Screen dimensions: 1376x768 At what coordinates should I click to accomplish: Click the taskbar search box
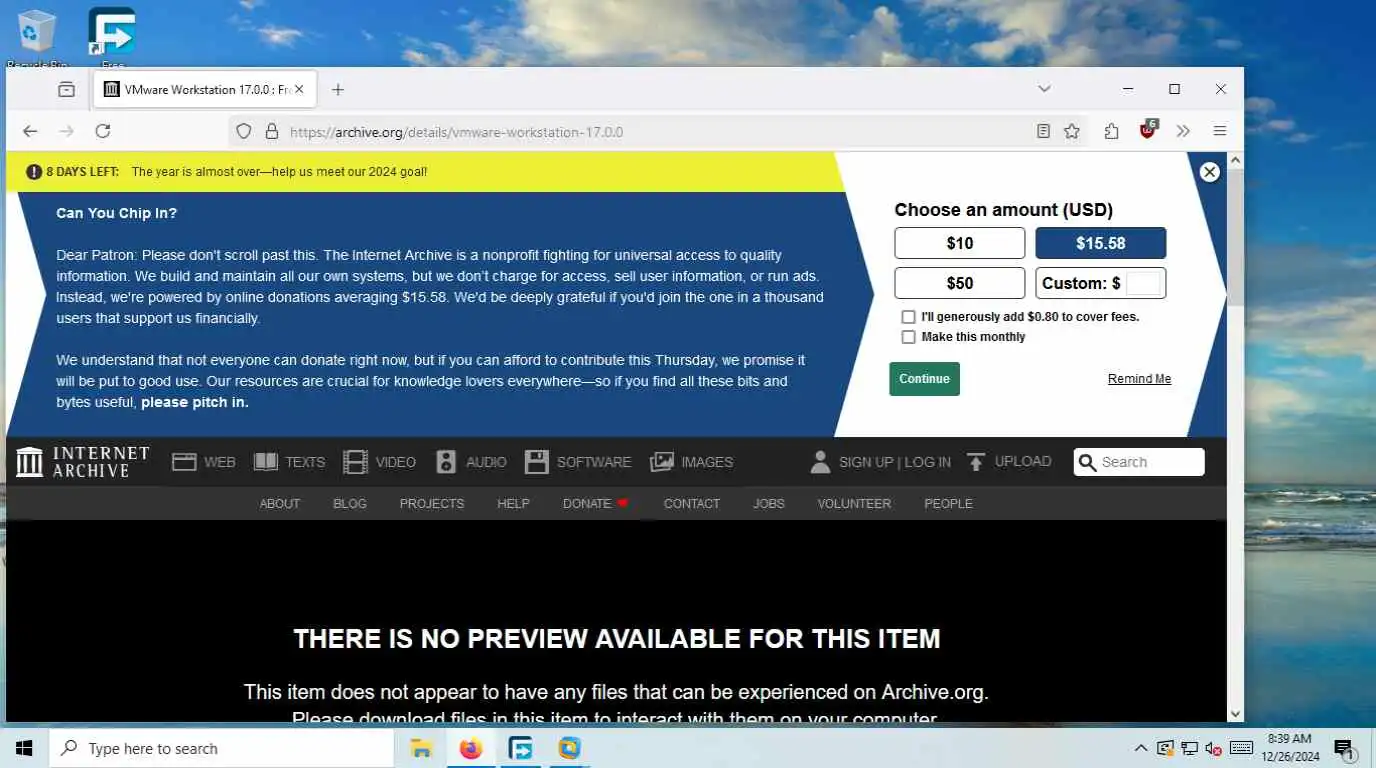click(221, 748)
